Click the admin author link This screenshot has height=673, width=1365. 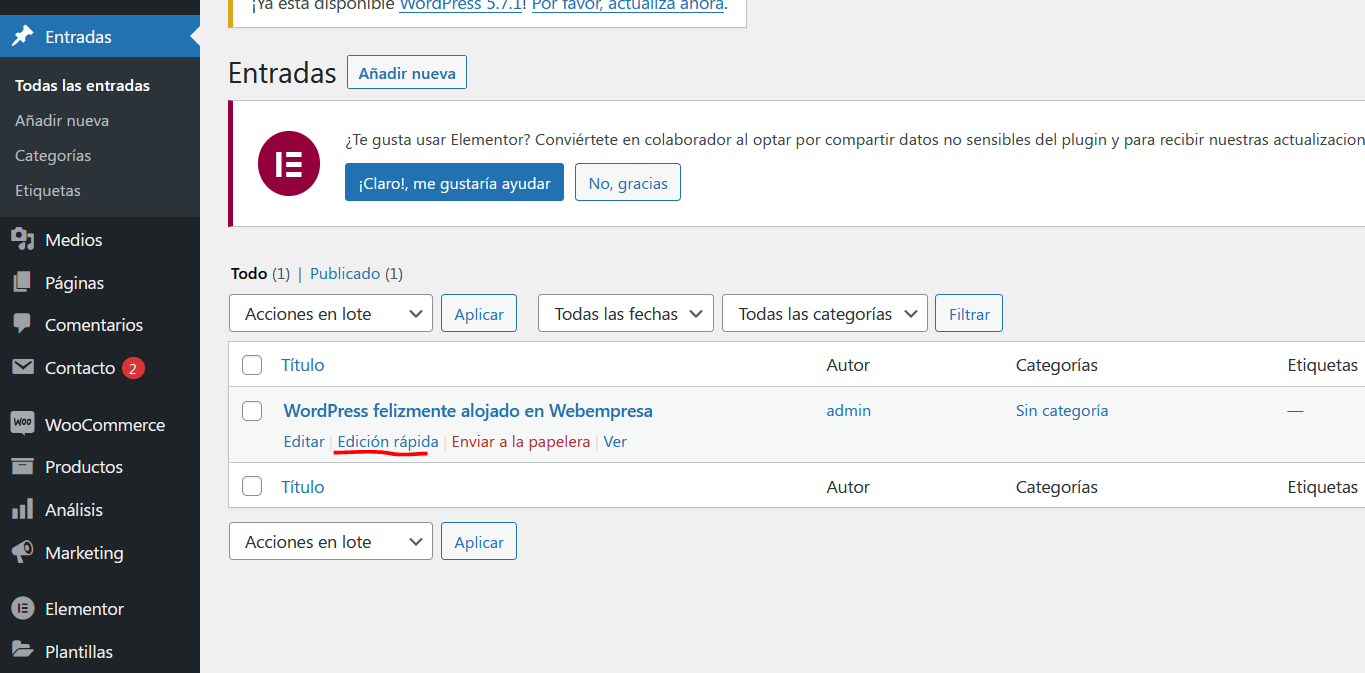coord(848,410)
